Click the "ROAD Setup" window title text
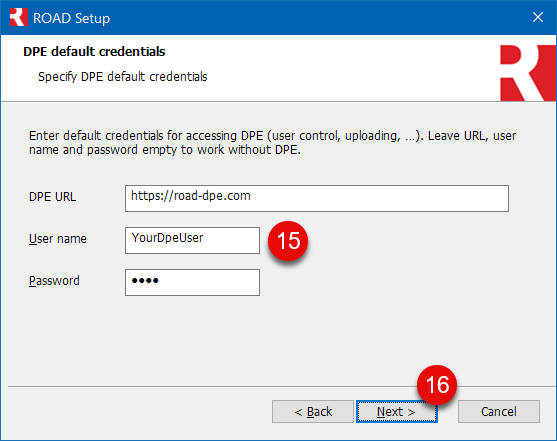 pos(71,18)
